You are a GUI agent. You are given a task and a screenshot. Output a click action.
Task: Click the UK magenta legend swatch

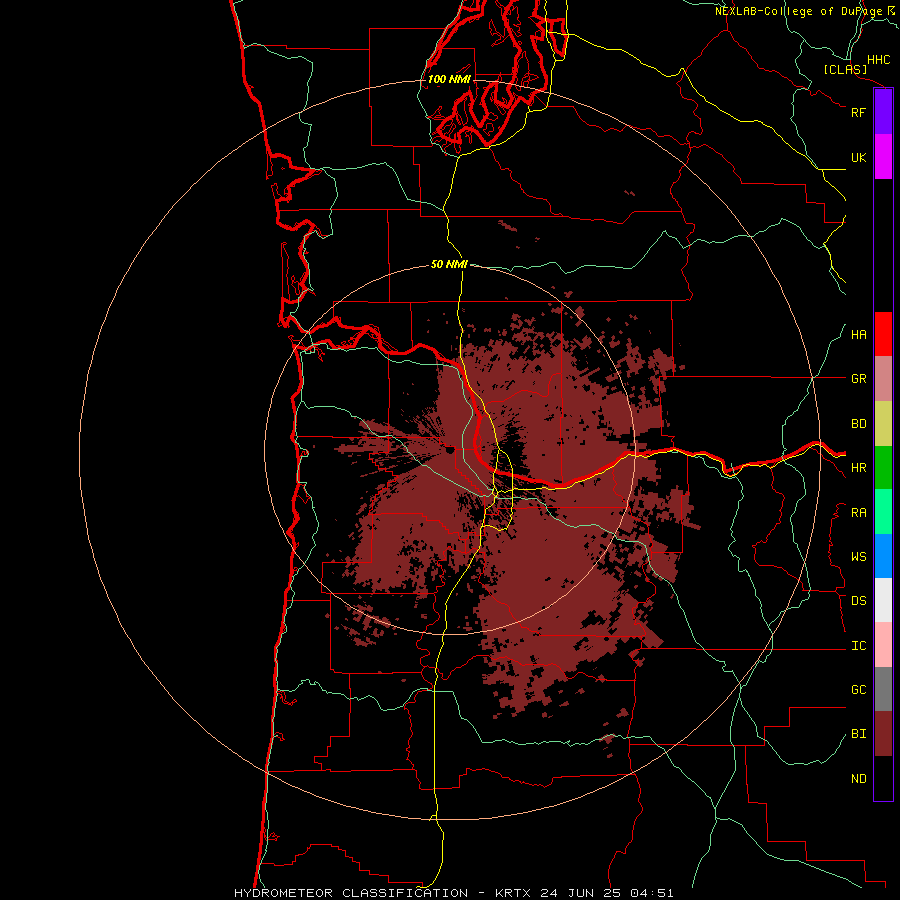883,157
